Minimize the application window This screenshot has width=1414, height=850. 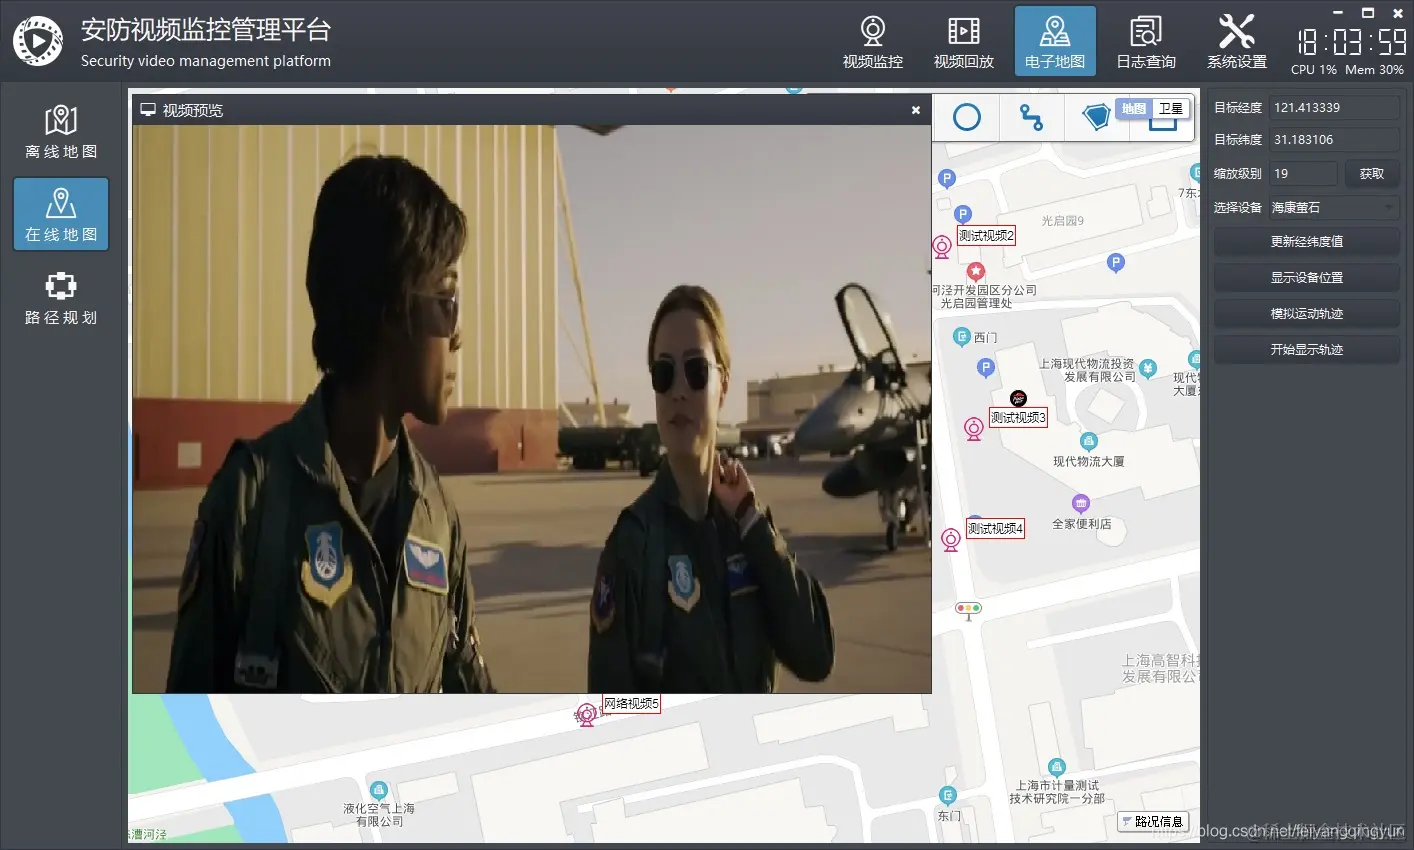point(1338,13)
